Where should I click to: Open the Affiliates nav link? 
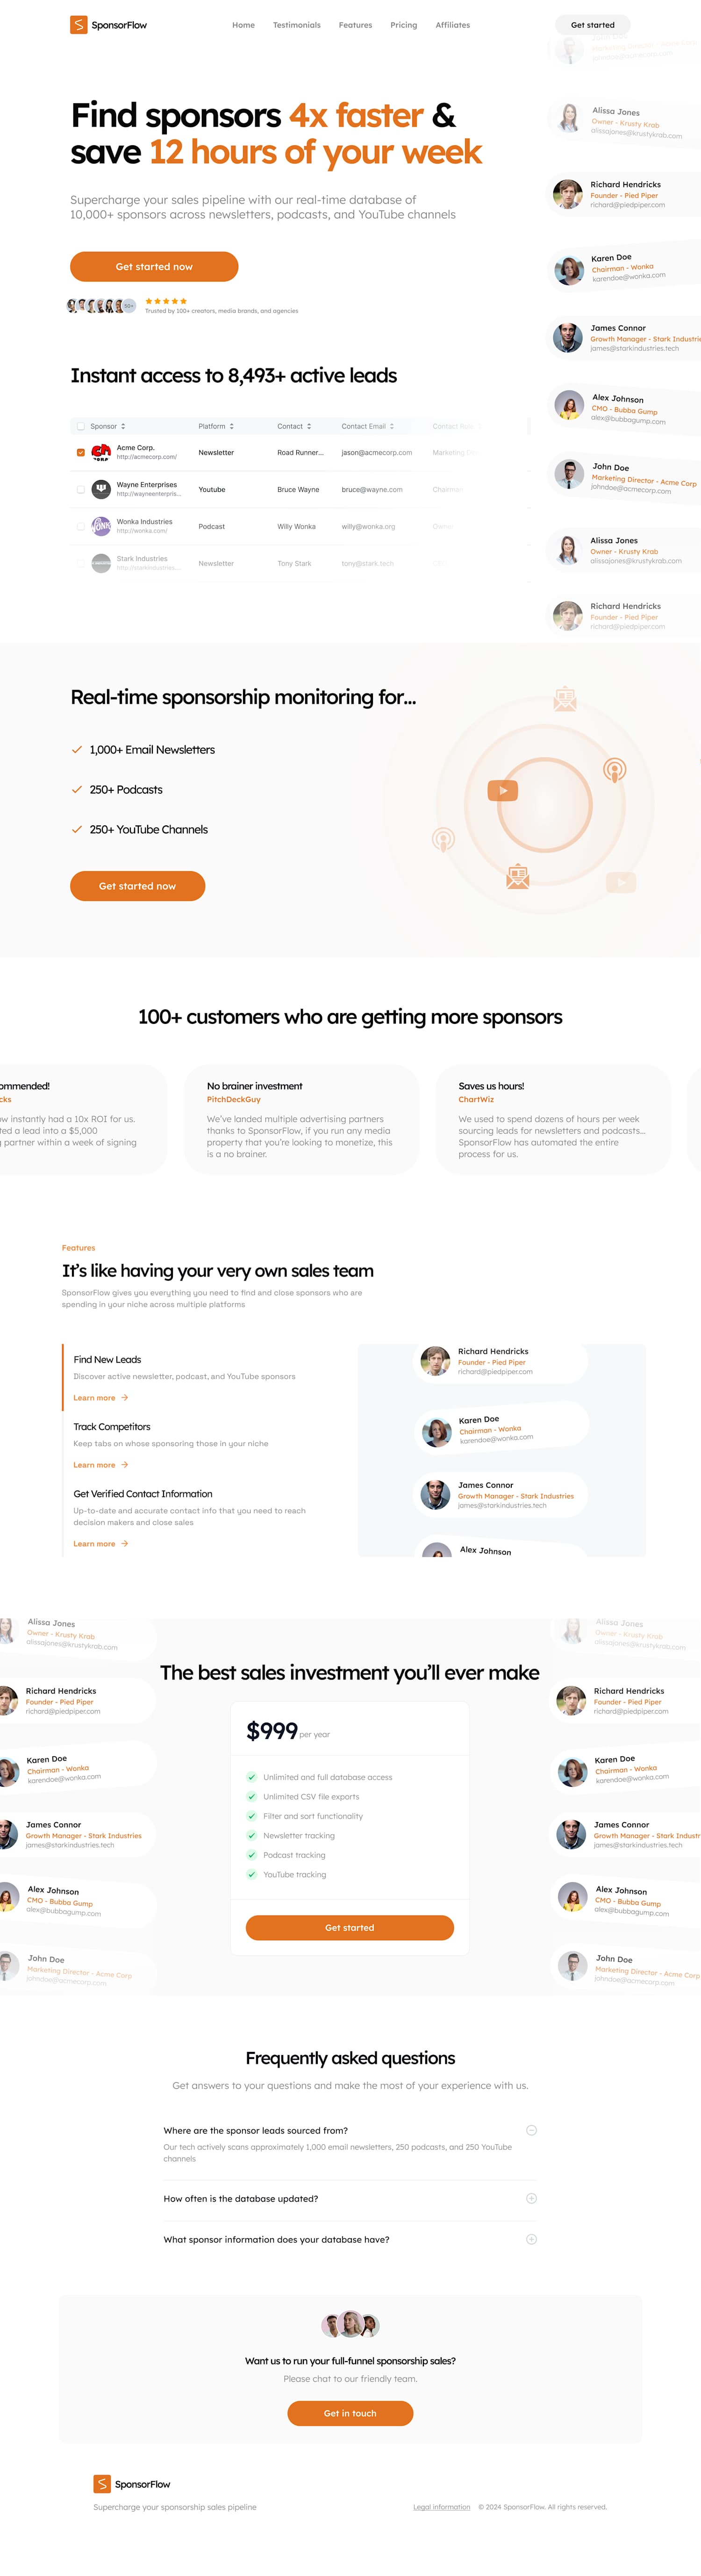click(x=453, y=25)
